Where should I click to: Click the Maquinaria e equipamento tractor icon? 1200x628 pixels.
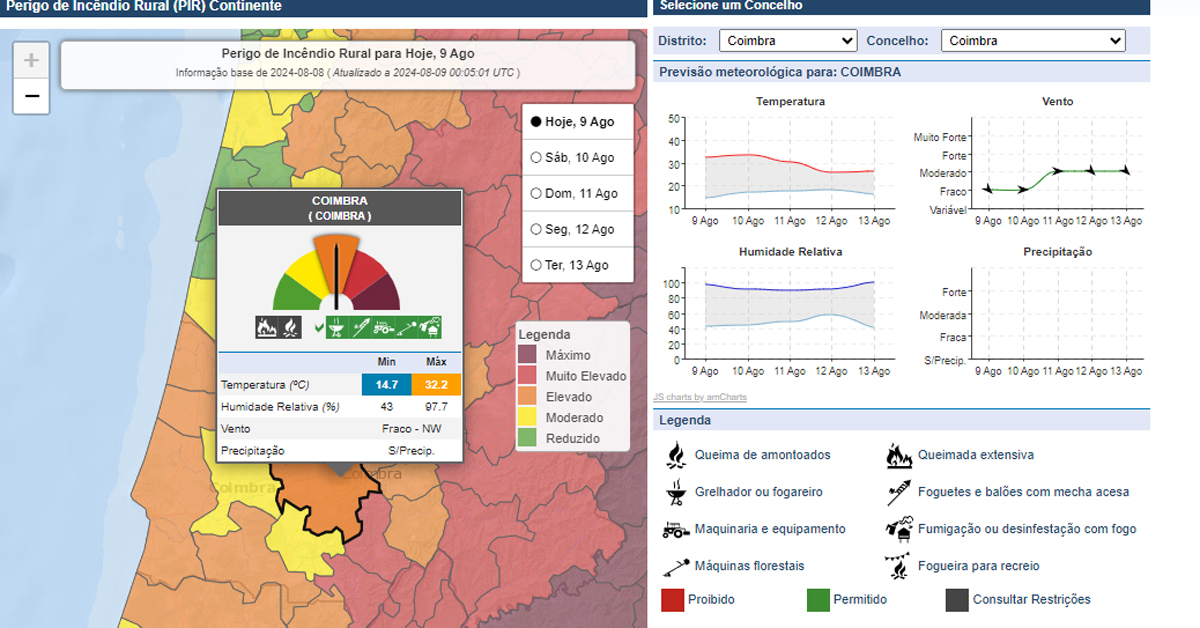tap(676, 529)
